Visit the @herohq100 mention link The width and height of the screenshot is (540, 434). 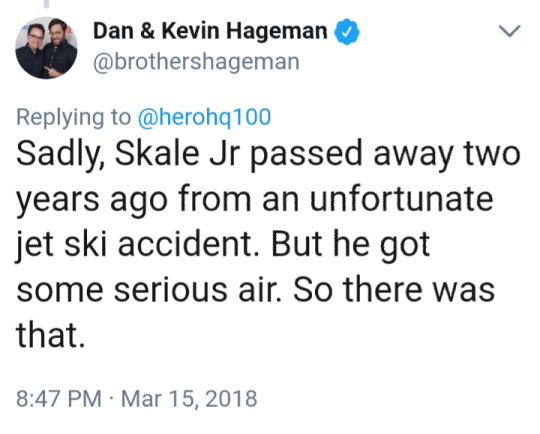(204, 117)
